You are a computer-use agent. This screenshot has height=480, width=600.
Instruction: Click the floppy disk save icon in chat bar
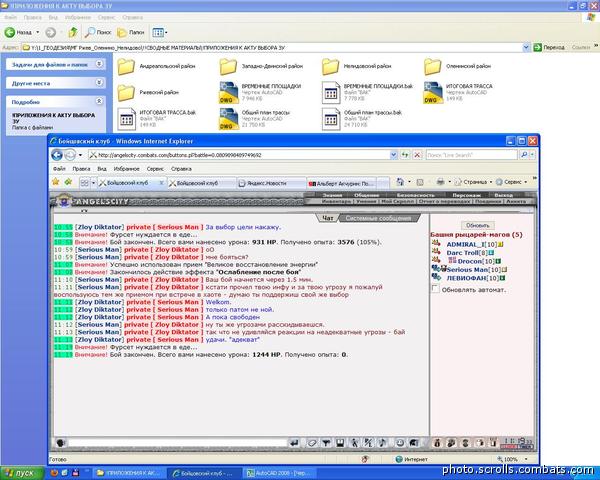pos(339,443)
